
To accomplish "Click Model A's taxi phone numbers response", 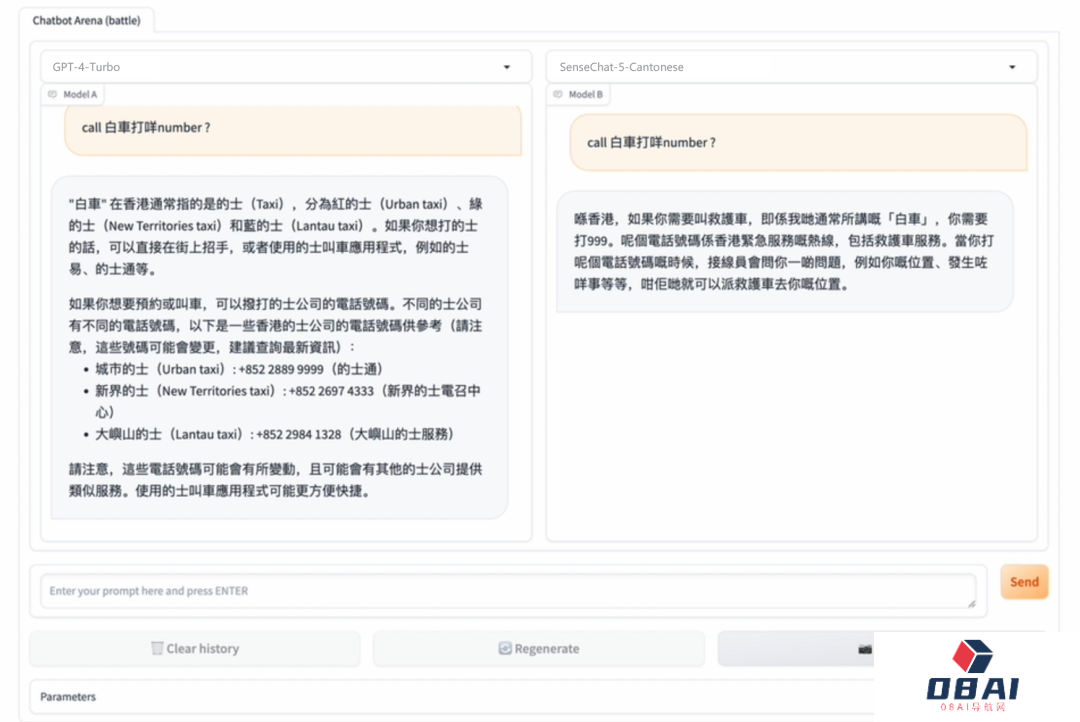I will [279, 347].
